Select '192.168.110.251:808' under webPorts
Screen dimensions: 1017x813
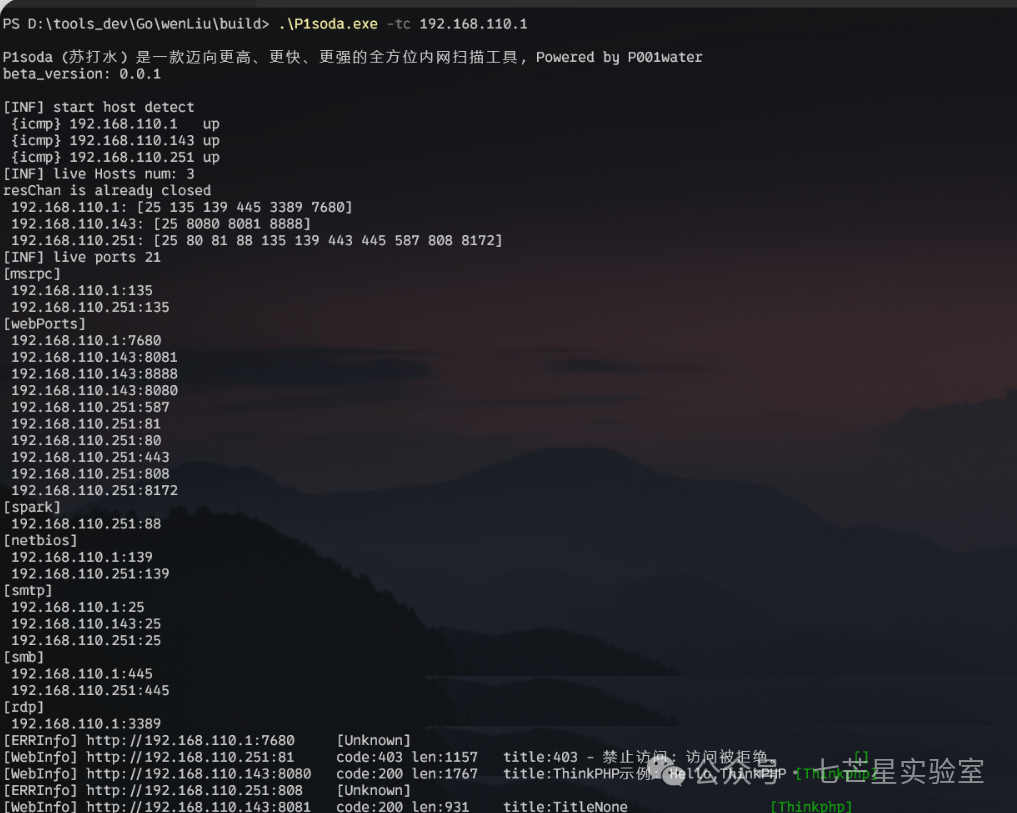[90, 474]
